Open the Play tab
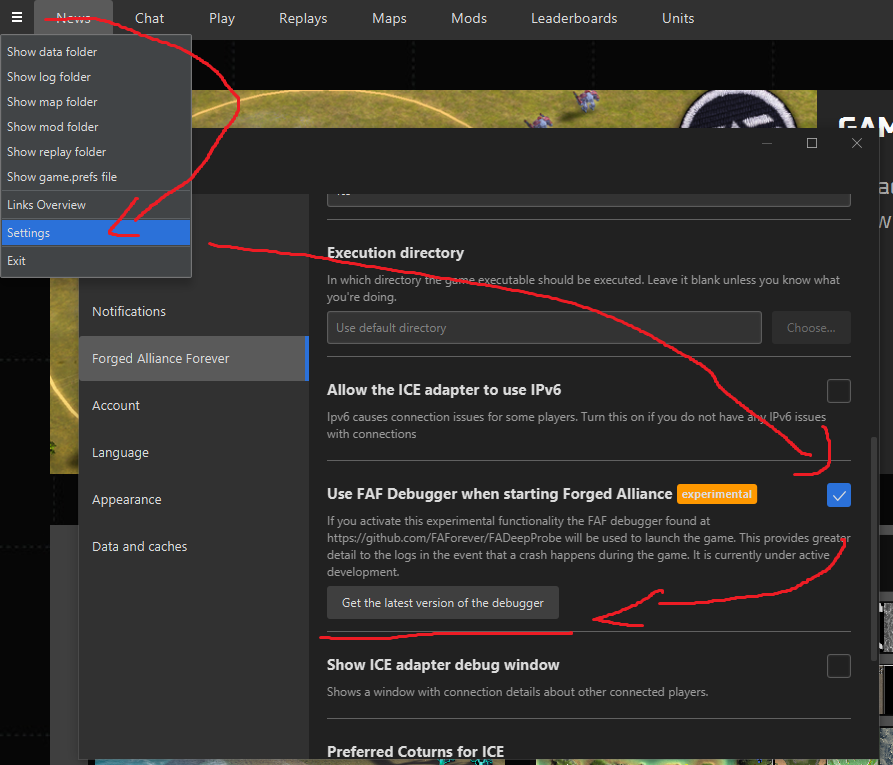893x765 pixels. [222, 18]
